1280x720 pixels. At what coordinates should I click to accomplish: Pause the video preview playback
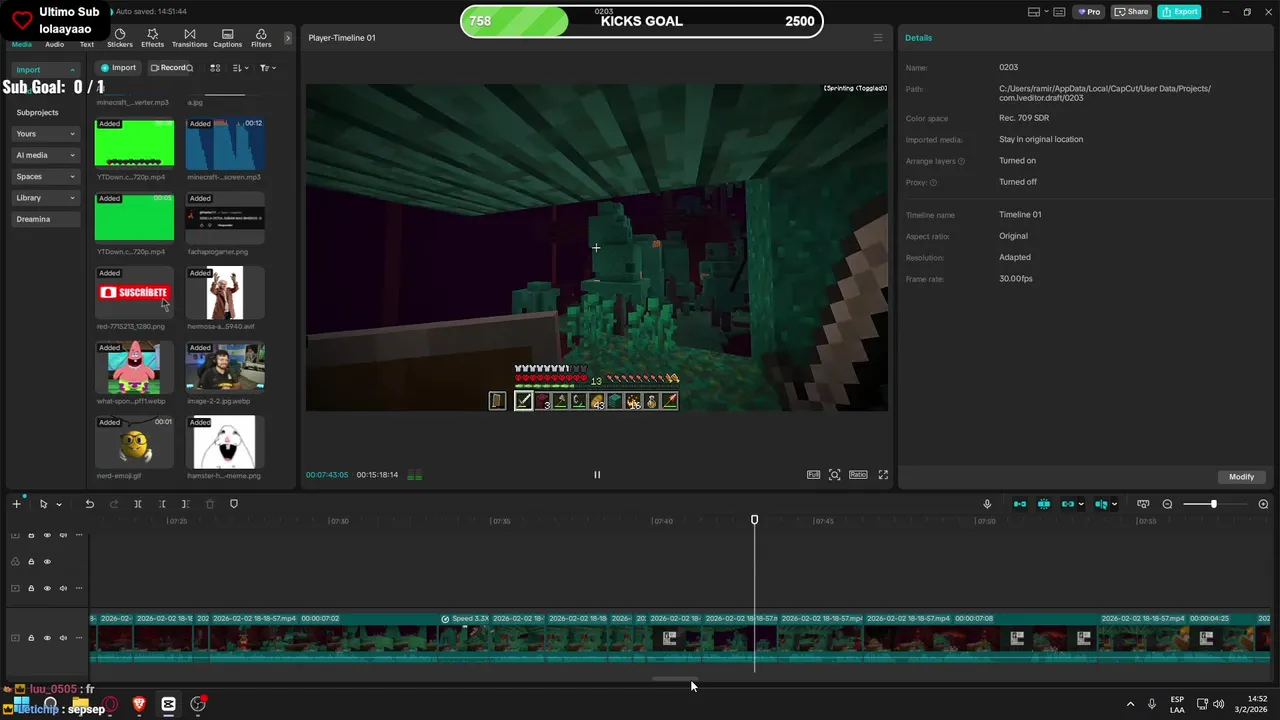tap(597, 475)
